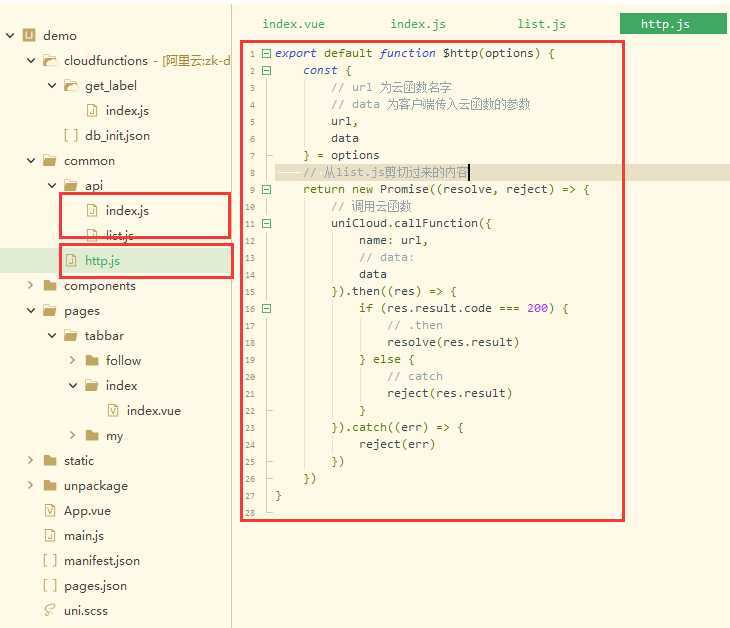Select the http.js editor tab
The height and width of the screenshot is (628, 730).
click(673, 24)
